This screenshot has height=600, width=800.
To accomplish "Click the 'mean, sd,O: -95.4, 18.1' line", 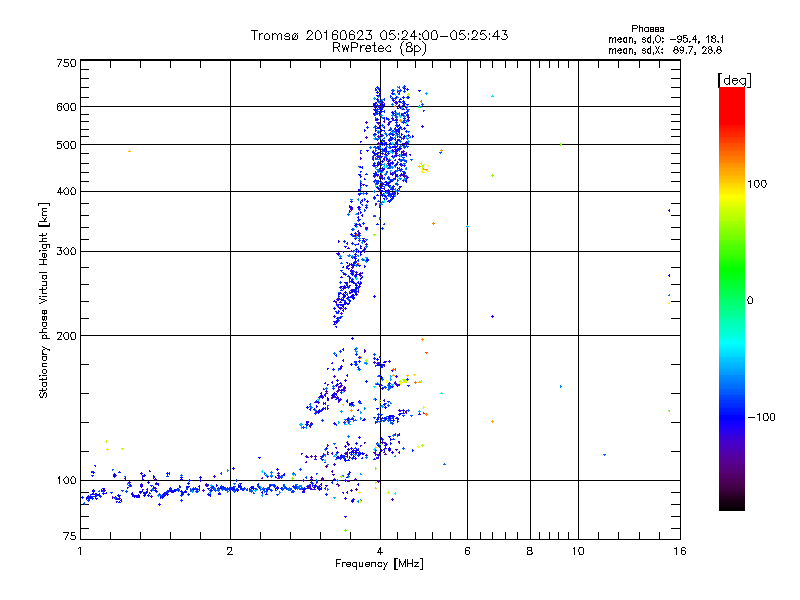I will [x=666, y=39].
